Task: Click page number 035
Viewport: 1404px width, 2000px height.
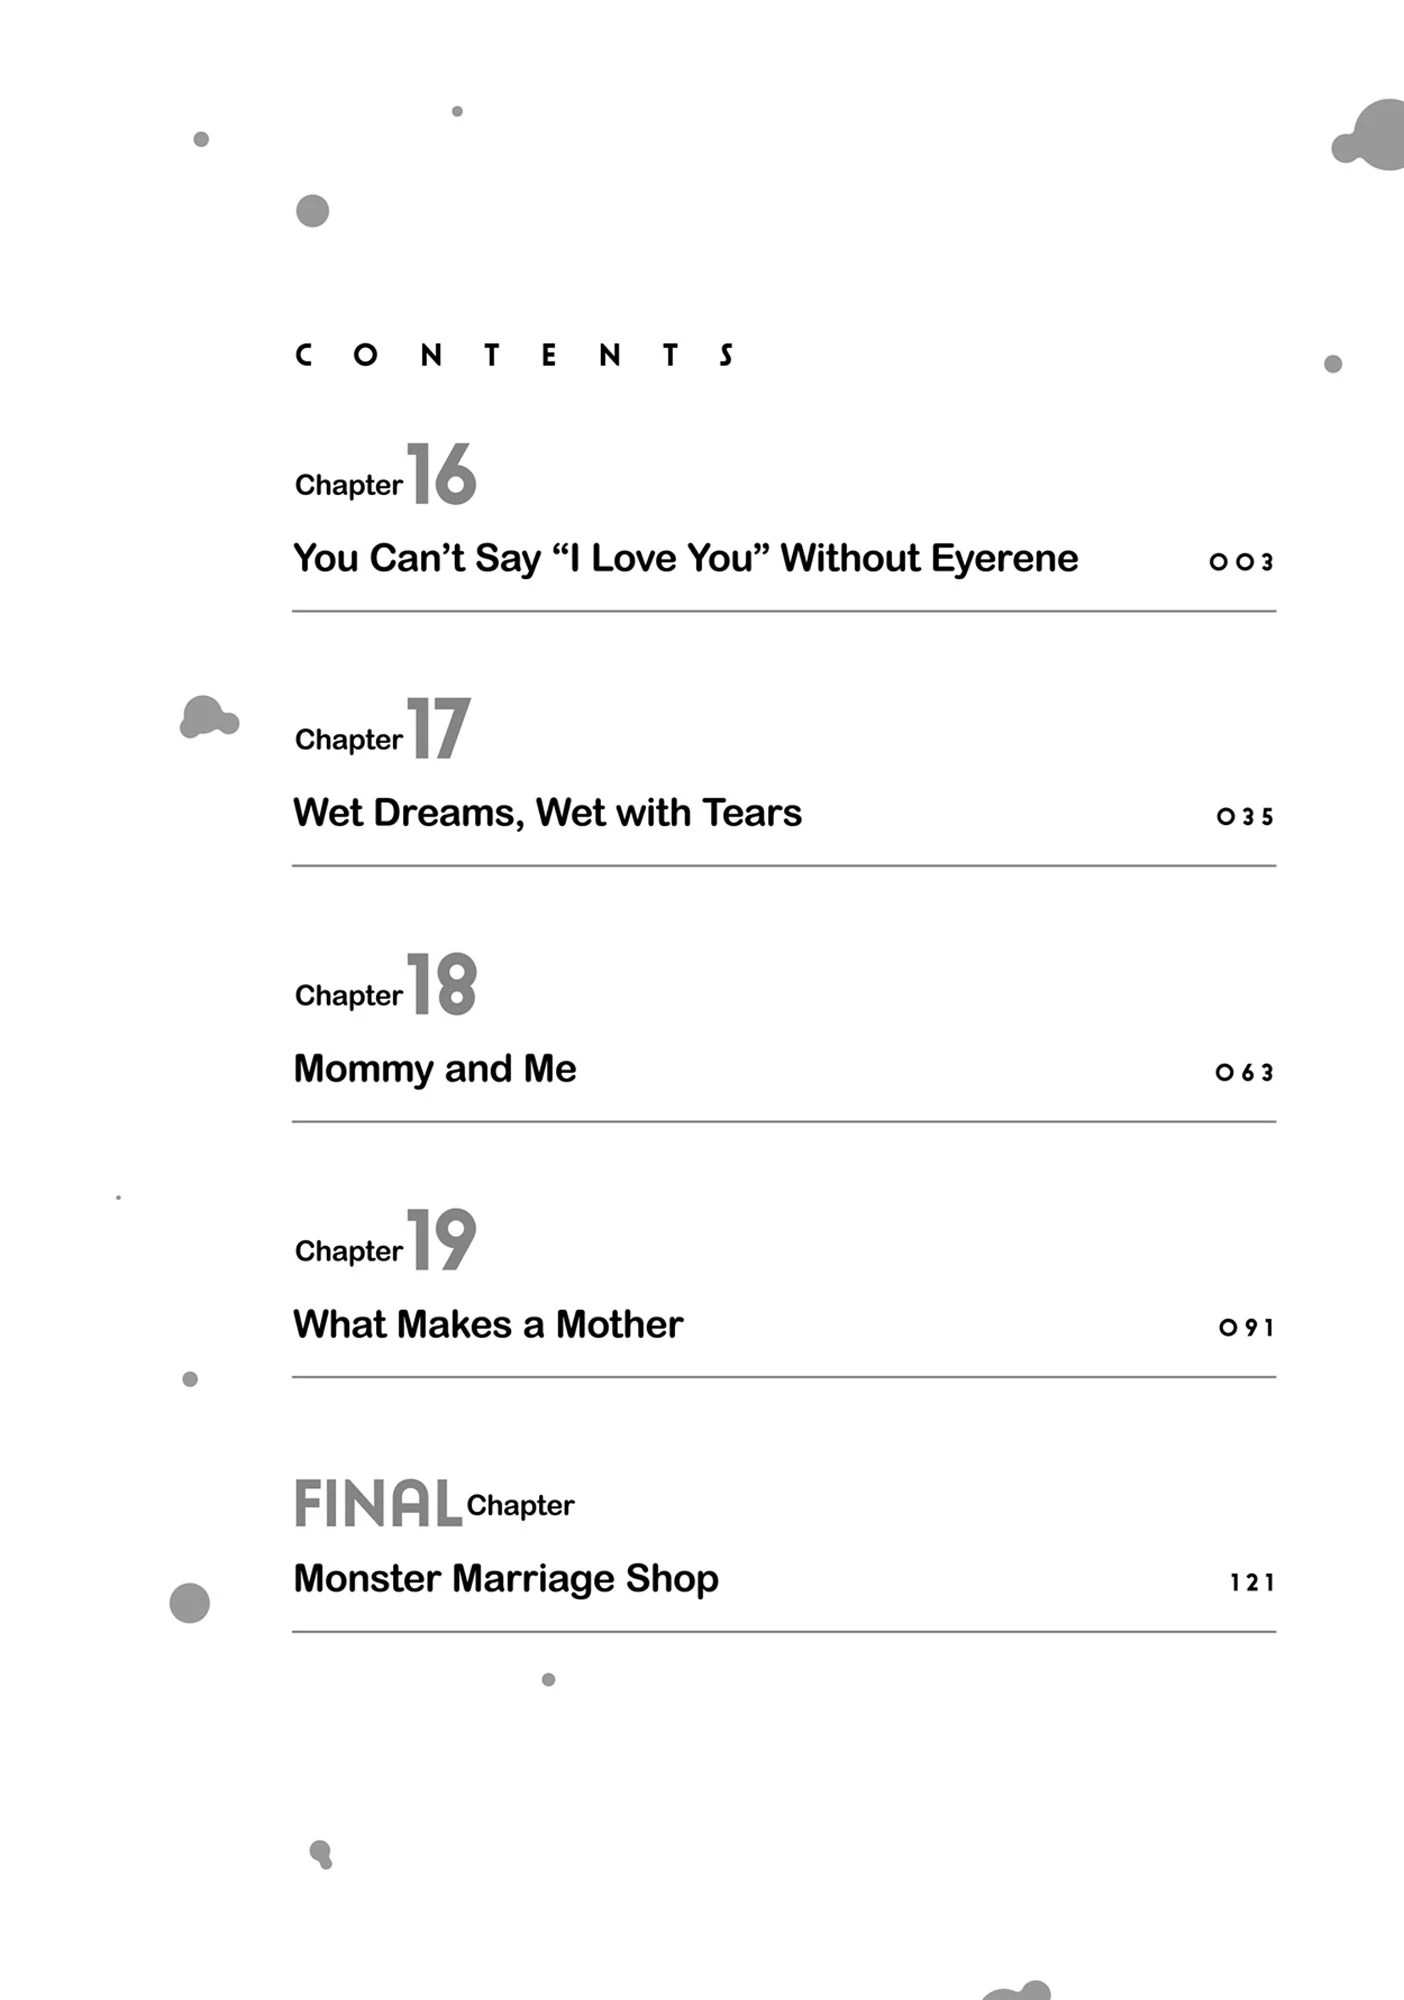Action: point(1245,817)
